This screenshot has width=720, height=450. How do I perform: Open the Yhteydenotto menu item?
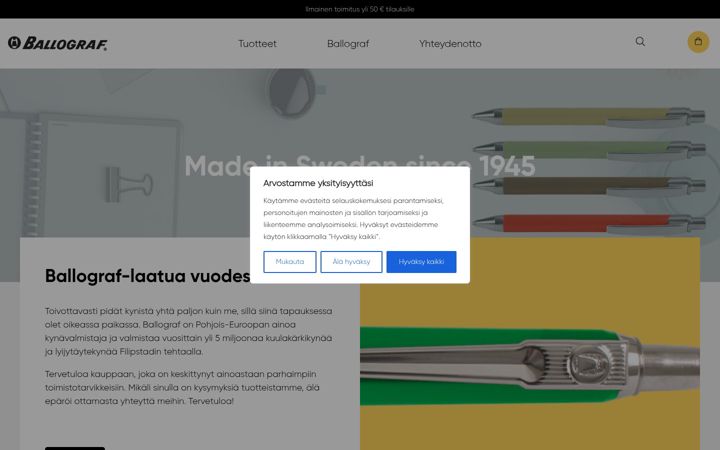coord(450,44)
